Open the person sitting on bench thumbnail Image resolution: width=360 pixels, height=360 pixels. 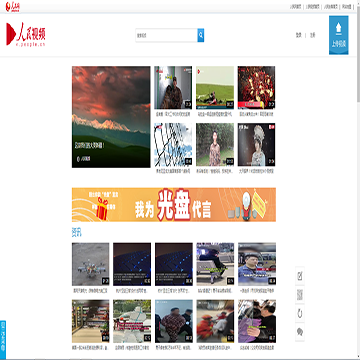[x=215, y=264]
